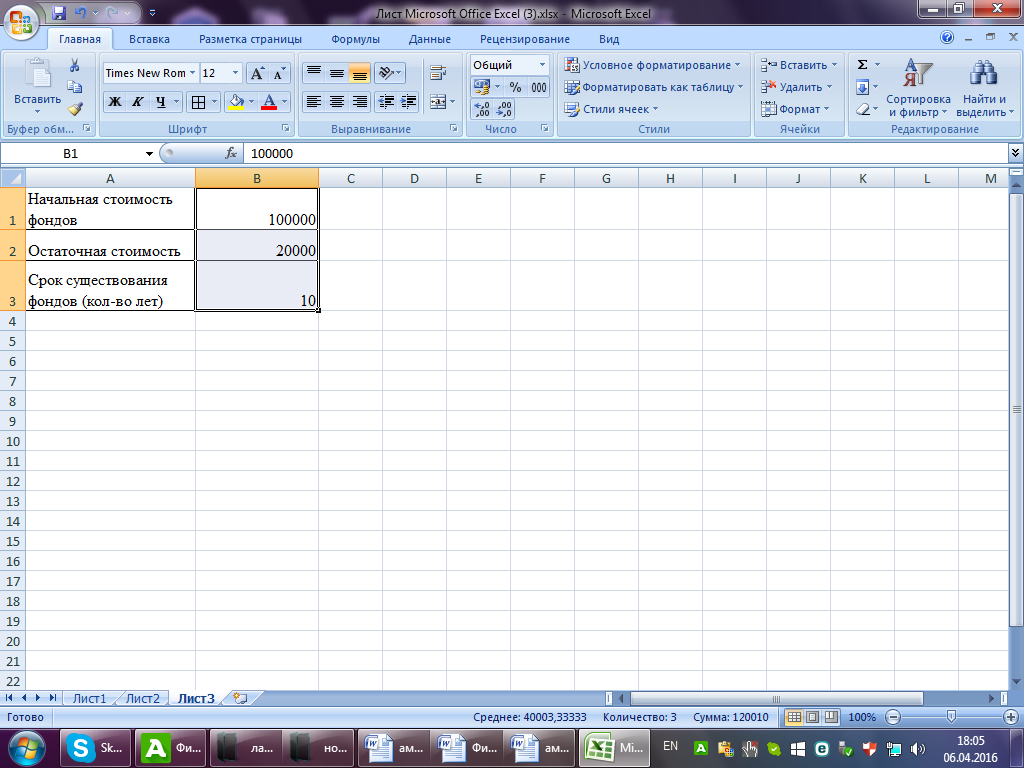Viewport: 1024px width, 768px height.
Task: Switch to sheet Лист1
Action: point(89,698)
